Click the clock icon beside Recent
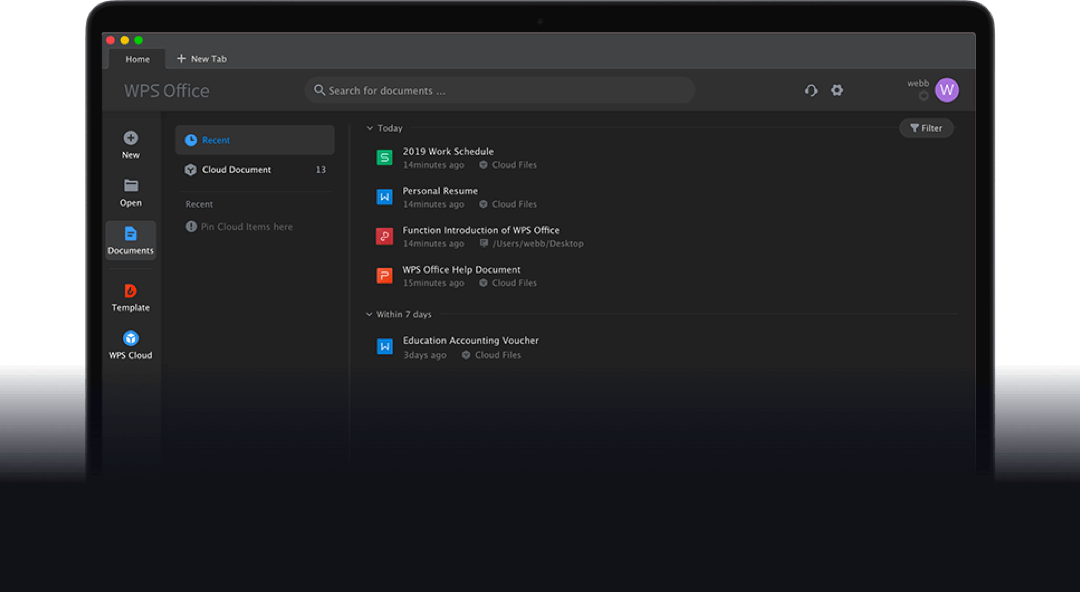The image size is (1080, 592). point(191,140)
